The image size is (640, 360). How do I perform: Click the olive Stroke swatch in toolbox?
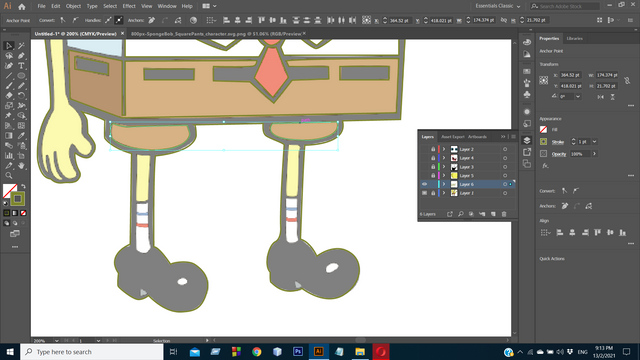click(x=18, y=199)
